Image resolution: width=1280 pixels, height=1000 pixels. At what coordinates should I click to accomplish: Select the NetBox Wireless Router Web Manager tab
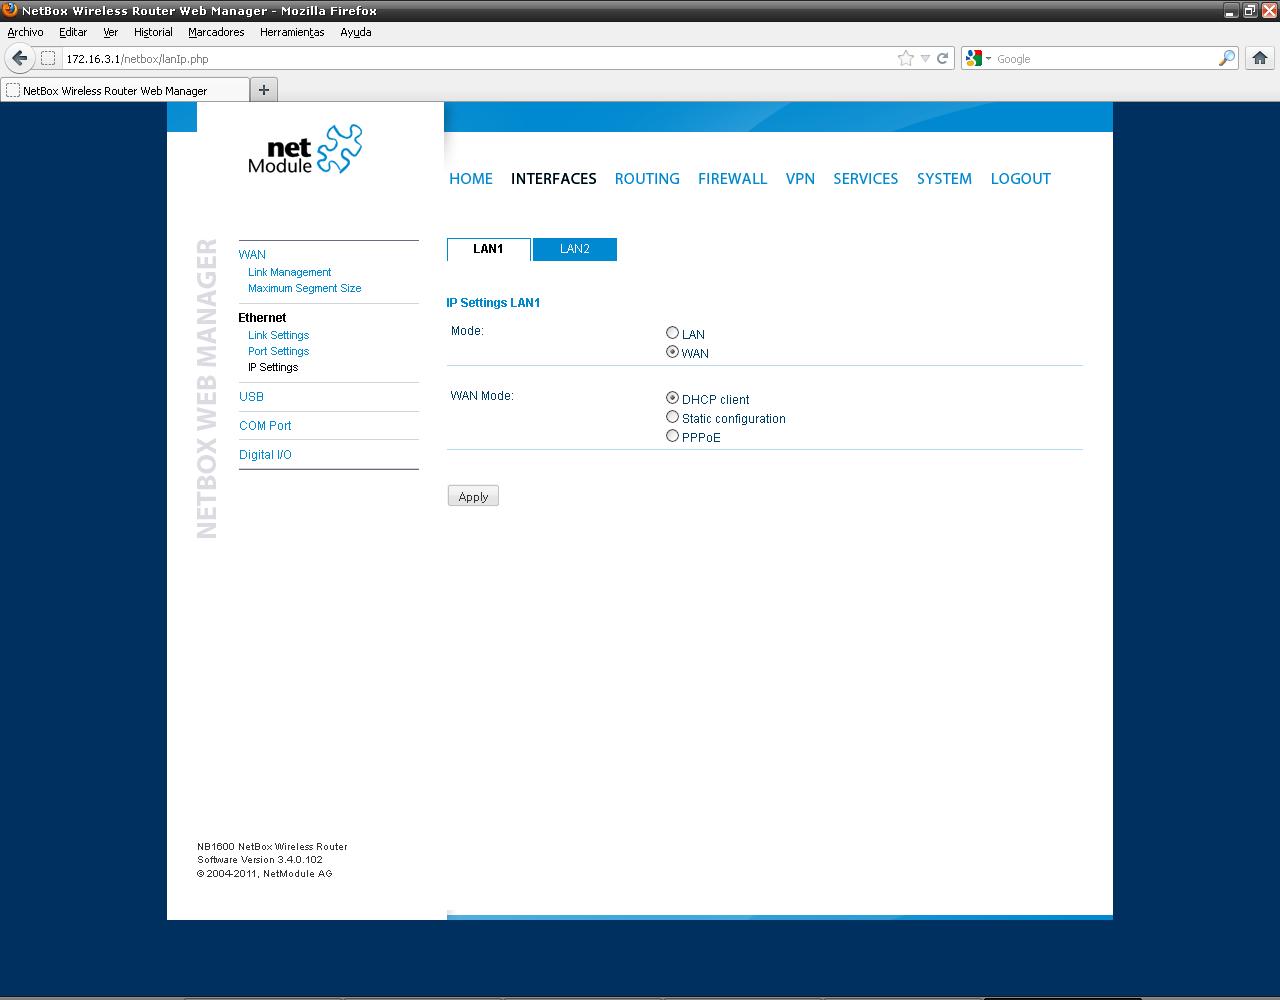125,90
